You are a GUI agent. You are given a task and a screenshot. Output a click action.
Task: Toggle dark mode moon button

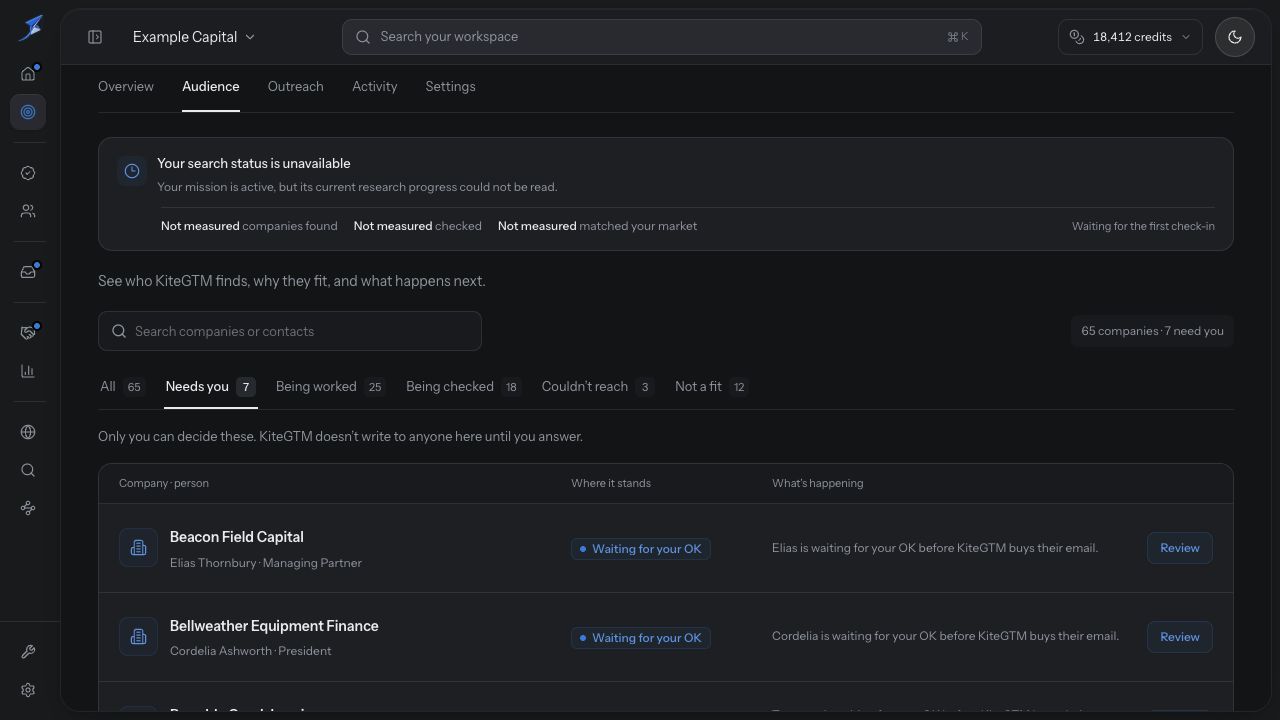(1235, 37)
